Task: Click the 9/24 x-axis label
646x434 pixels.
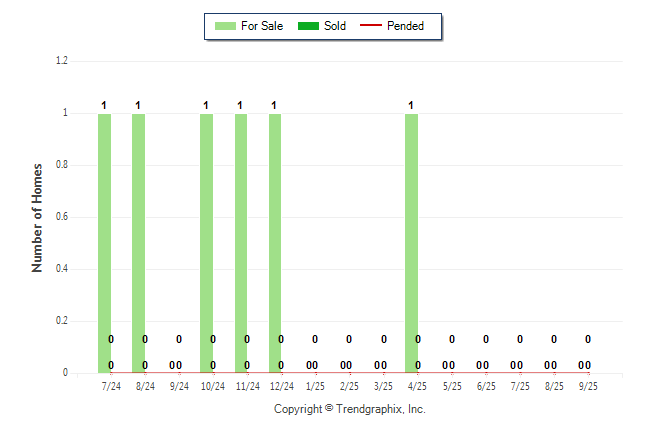Action: 179,385
